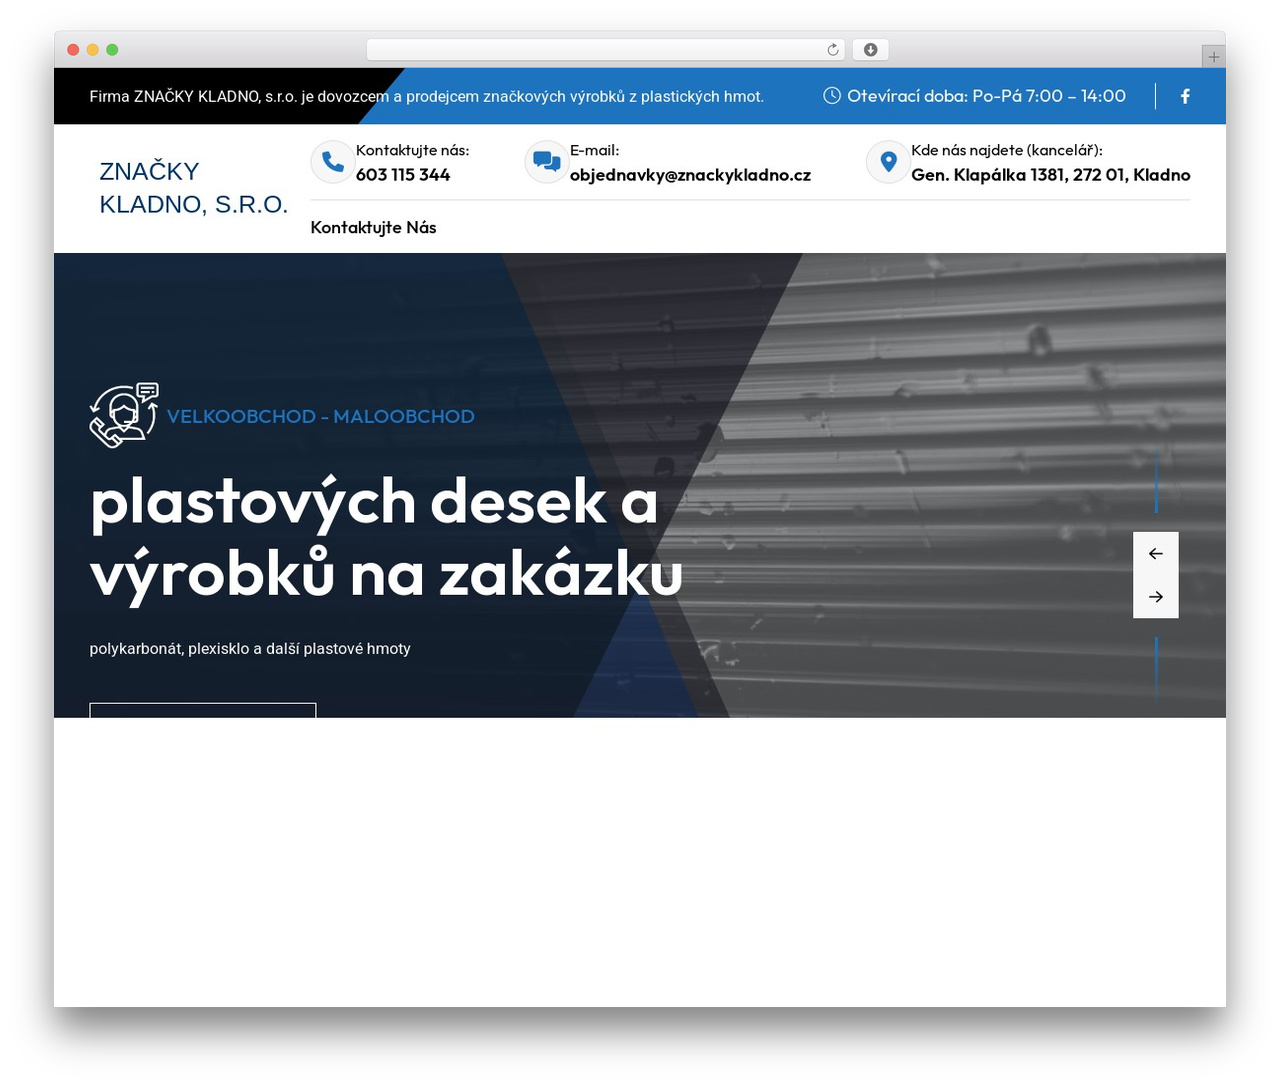
Task: Go to previous slide with left arrow
Action: point(1156,553)
